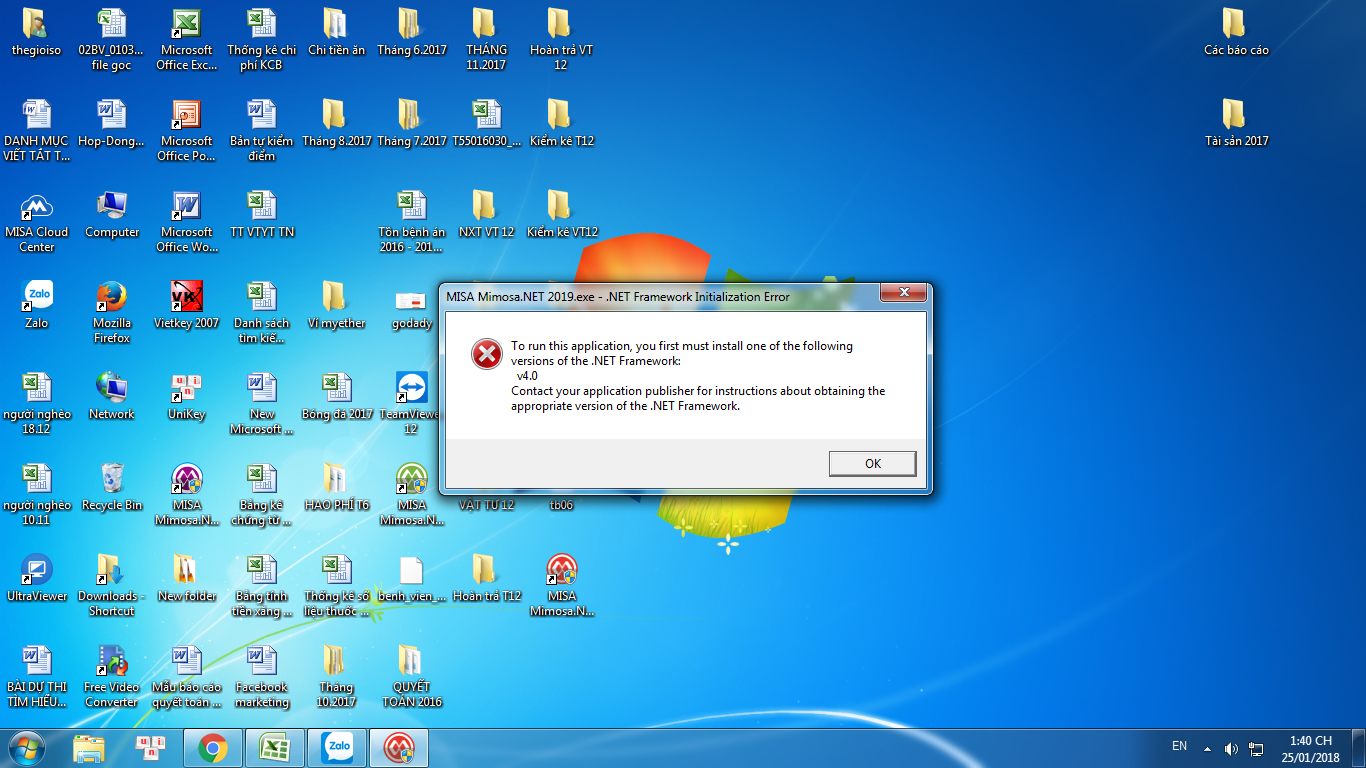
Task: Select the Tháng 8.2017 folder
Action: 336,123
